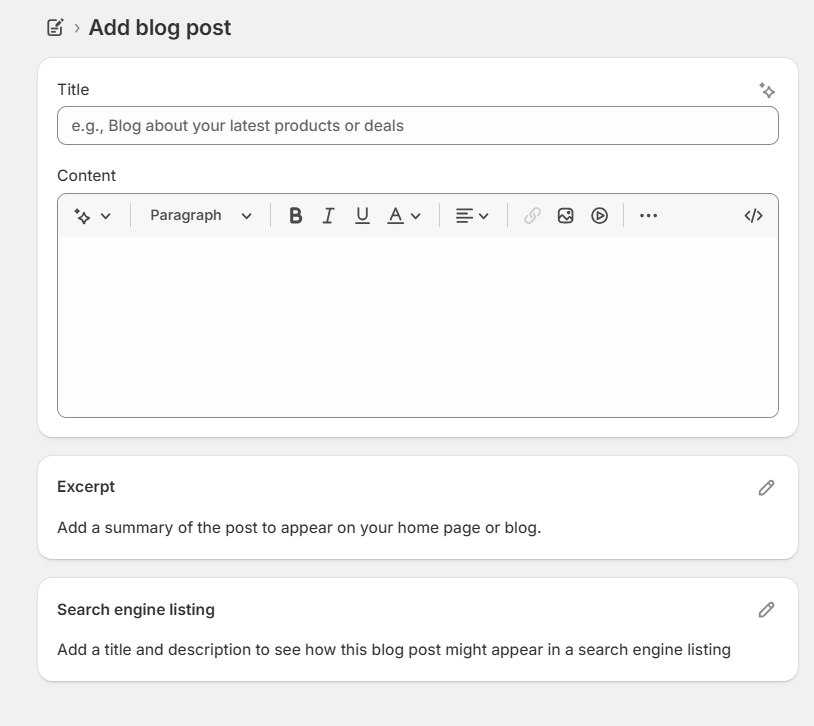This screenshot has height=726, width=814.
Task: Switch to HTML code view
Action: coord(754,216)
